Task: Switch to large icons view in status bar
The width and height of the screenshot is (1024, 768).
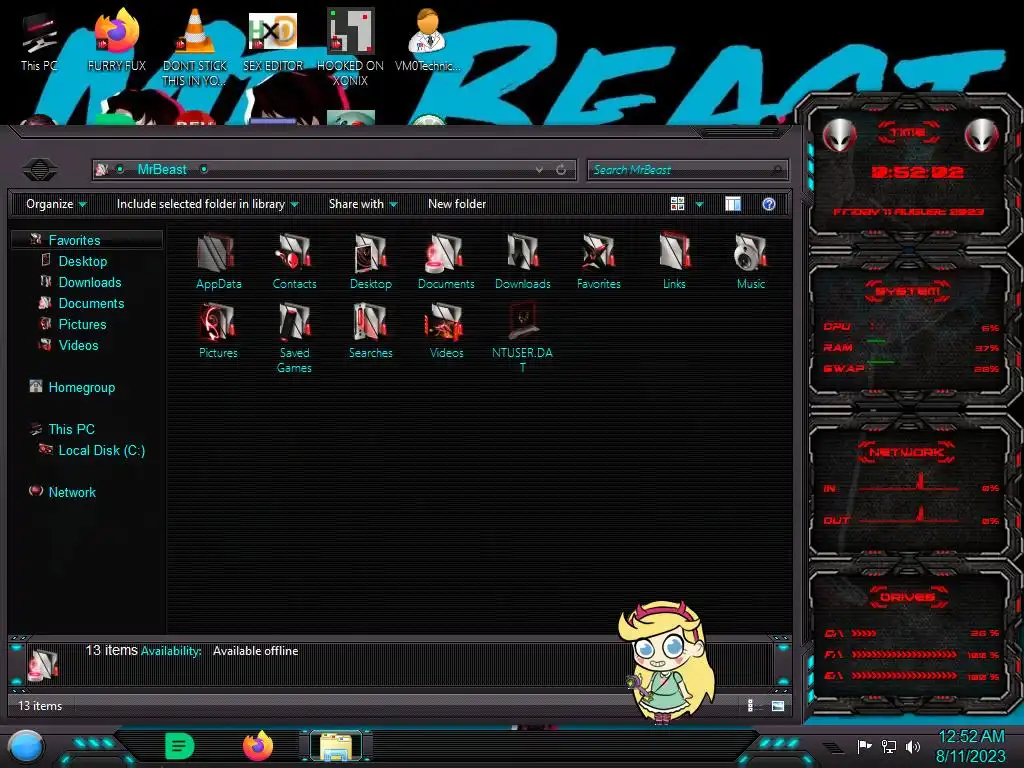Action: (777, 705)
